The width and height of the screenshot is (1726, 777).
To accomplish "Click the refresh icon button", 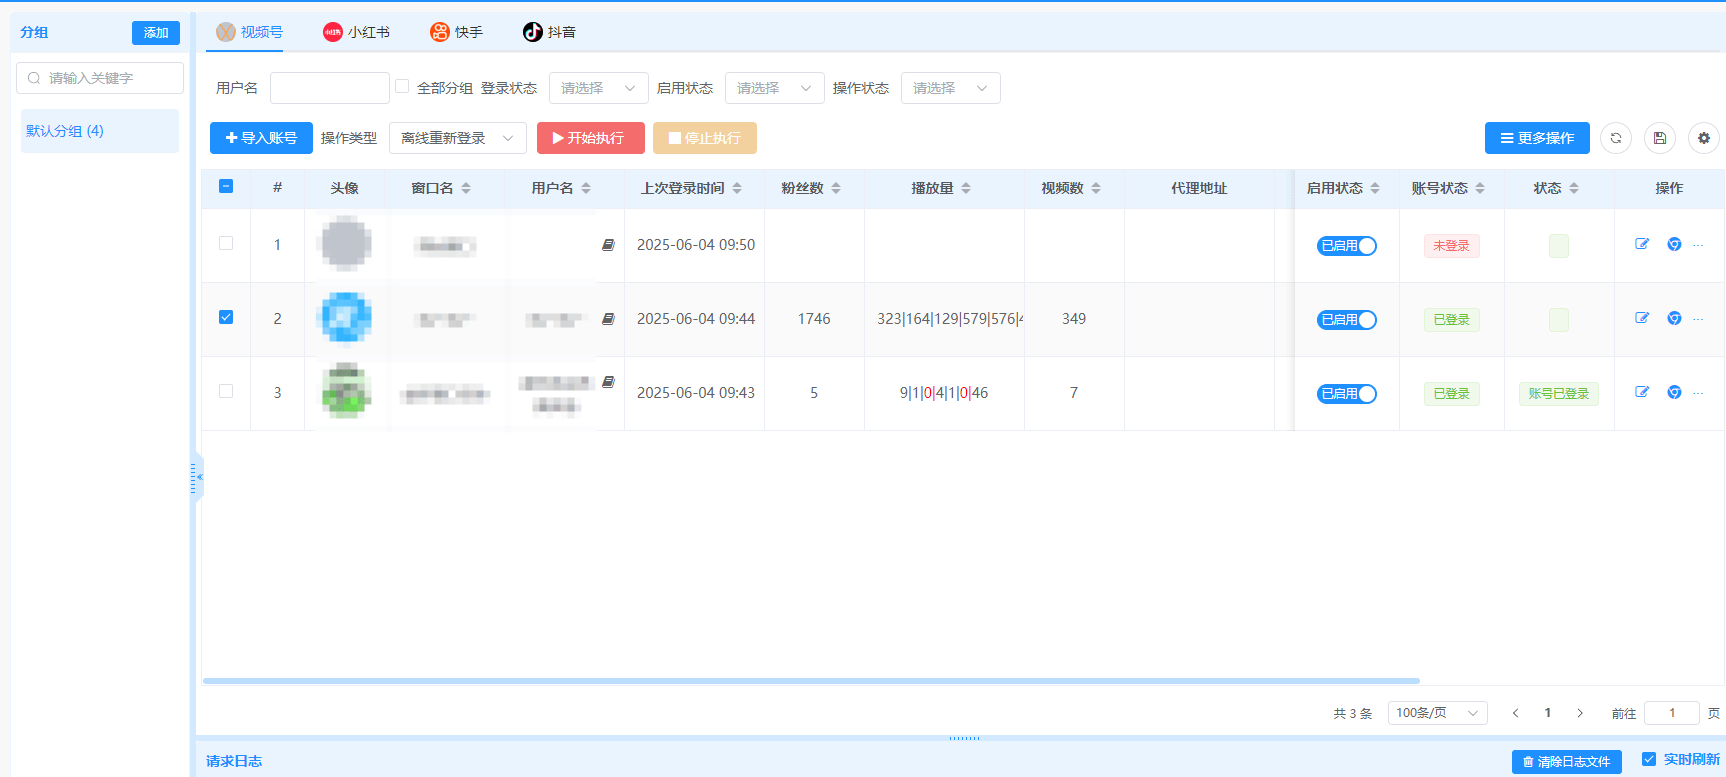I will (x=1616, y=138).
